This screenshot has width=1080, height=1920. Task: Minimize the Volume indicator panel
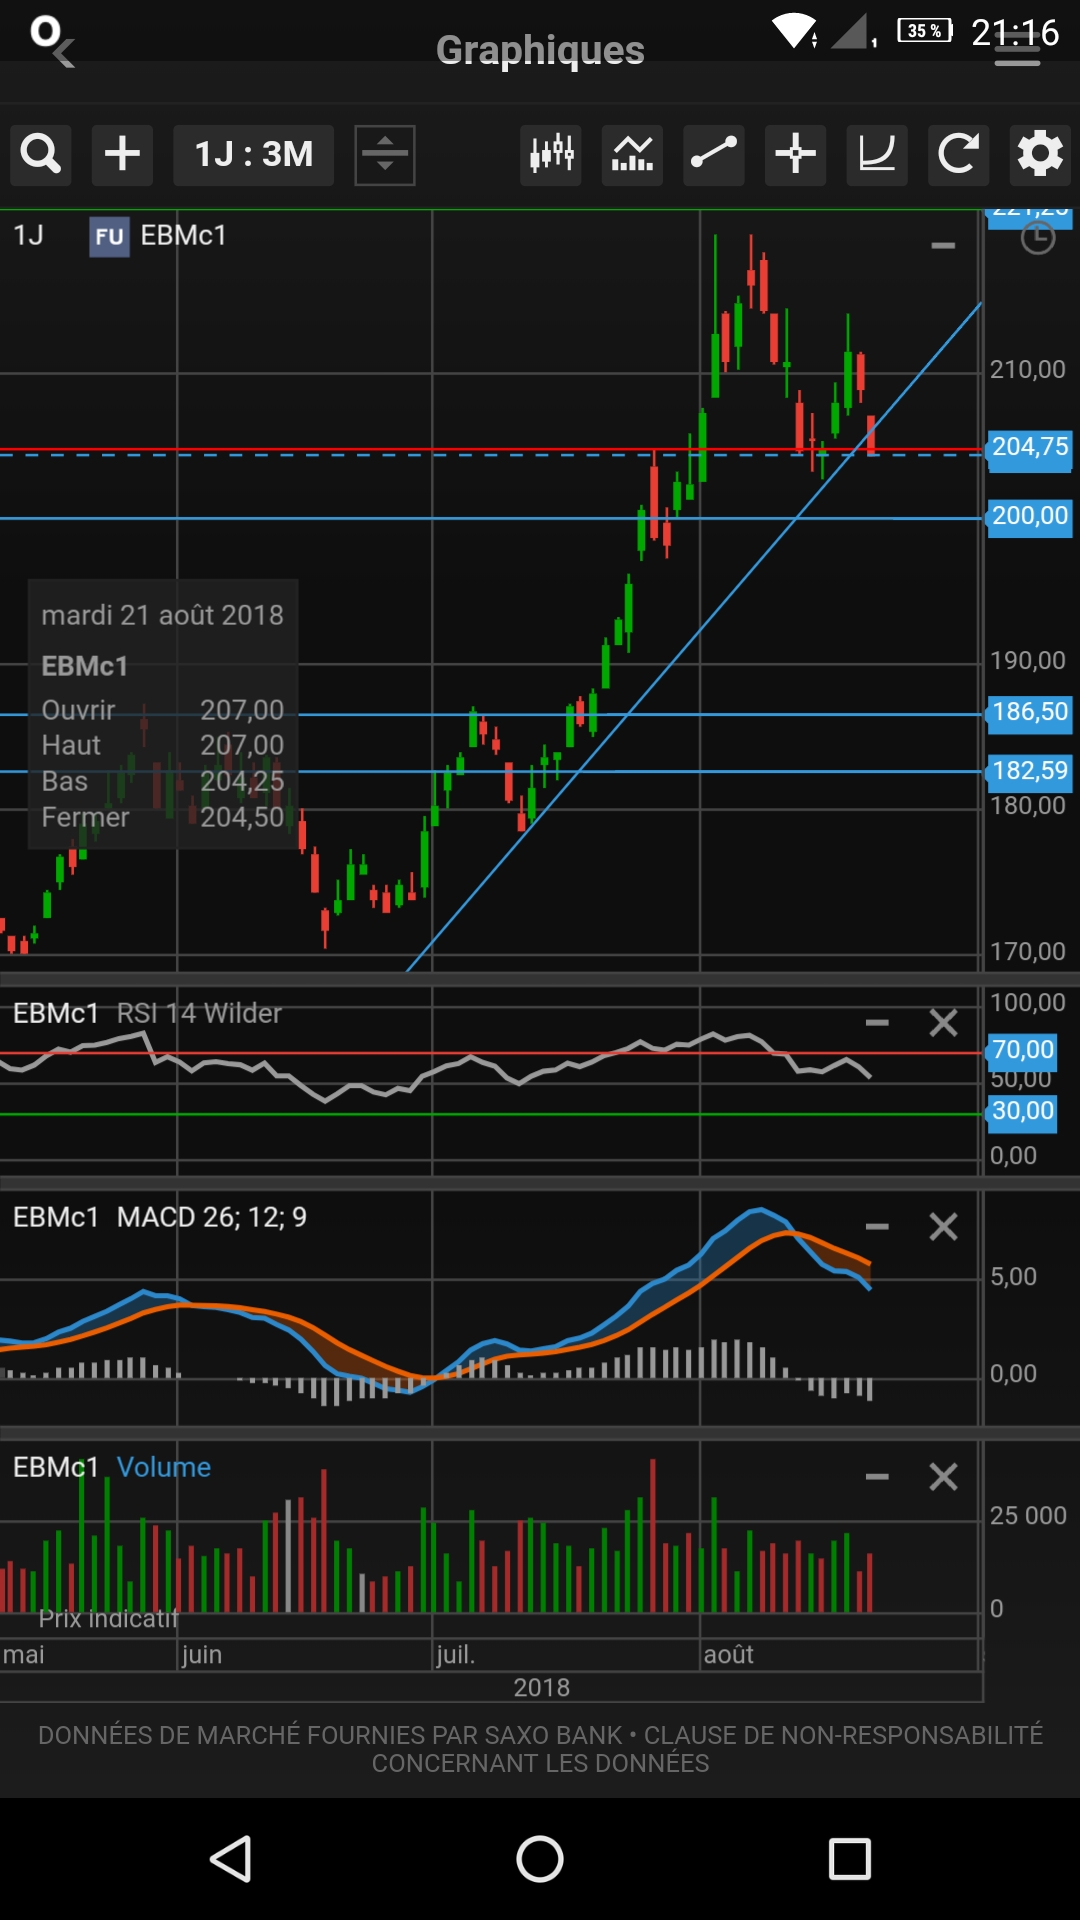(877, 1477)
